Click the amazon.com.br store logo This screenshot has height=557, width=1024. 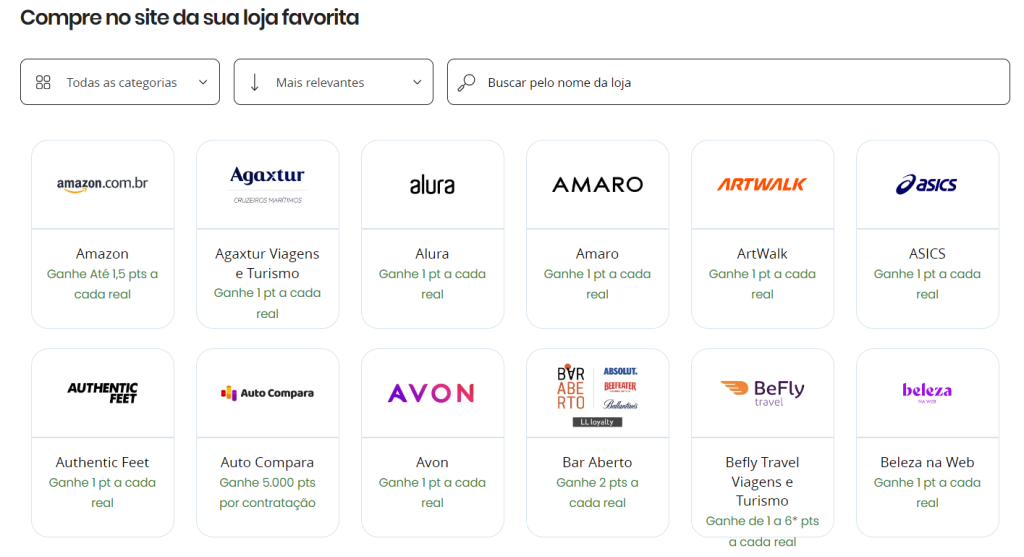[x=102, y=184]
